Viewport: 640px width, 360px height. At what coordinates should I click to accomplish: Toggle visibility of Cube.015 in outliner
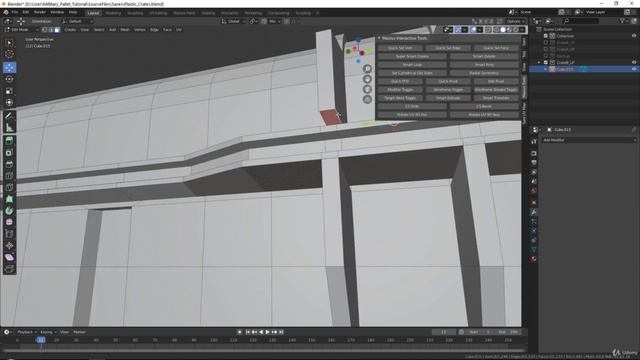pos(634,69)
